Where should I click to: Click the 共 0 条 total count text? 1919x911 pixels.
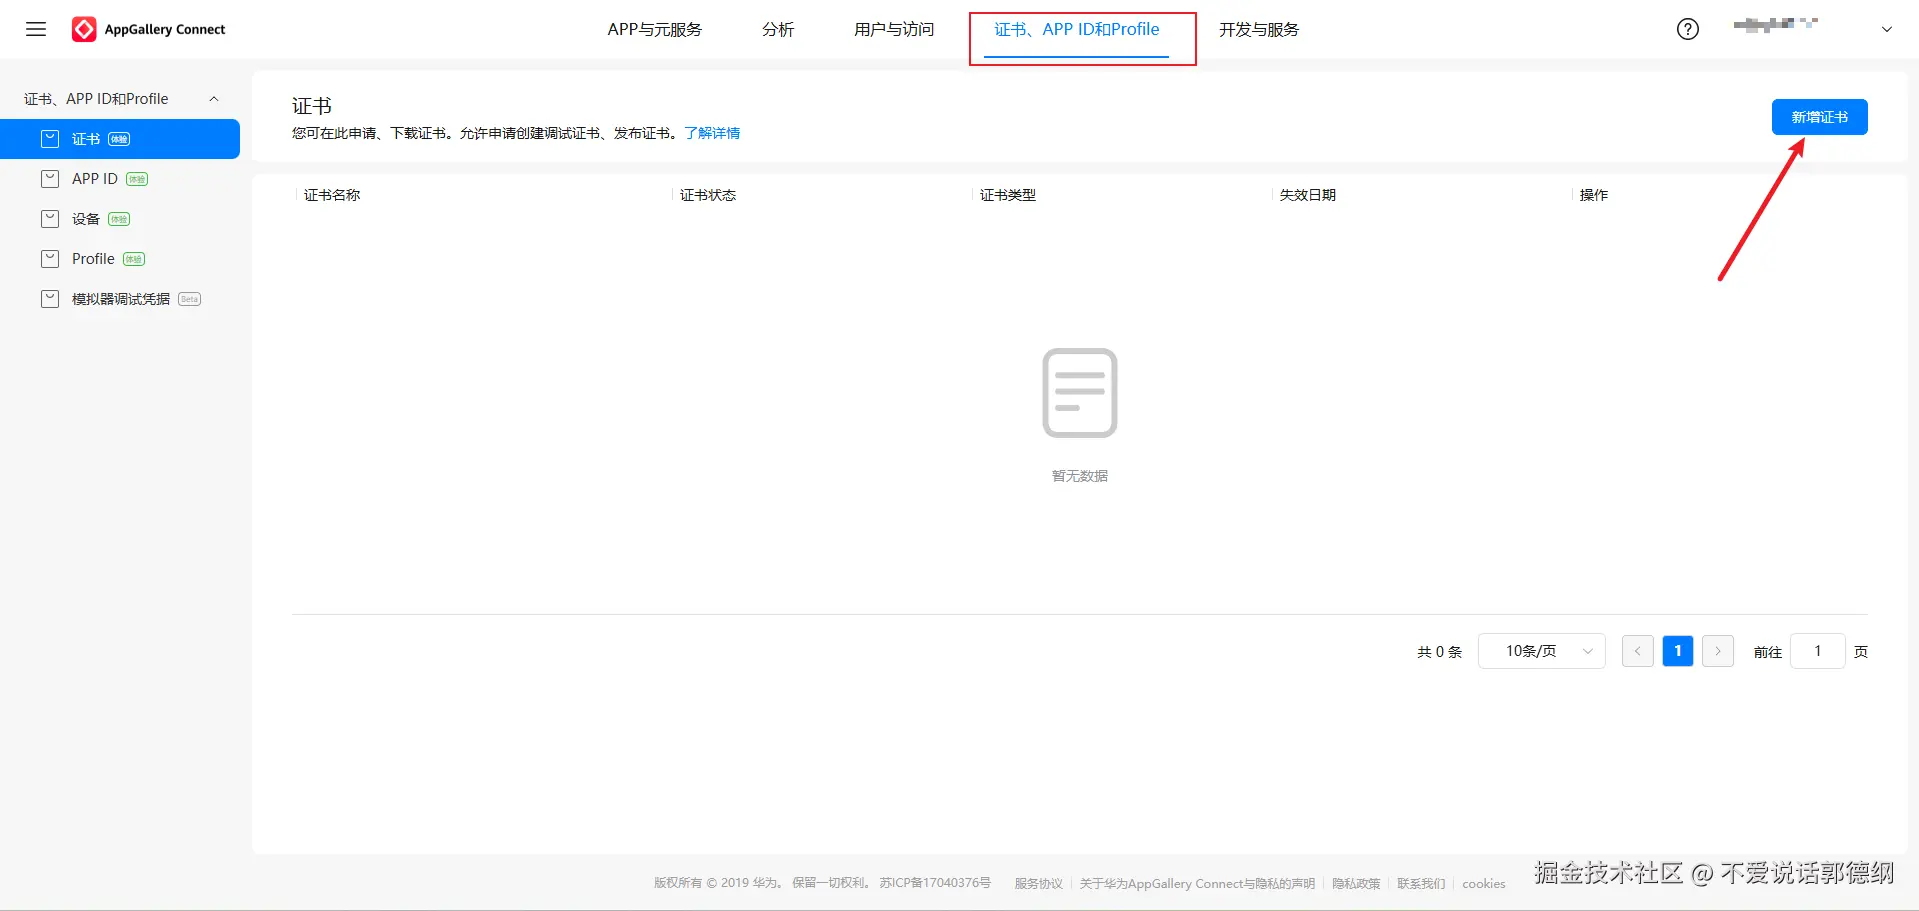pos(1439,652)
